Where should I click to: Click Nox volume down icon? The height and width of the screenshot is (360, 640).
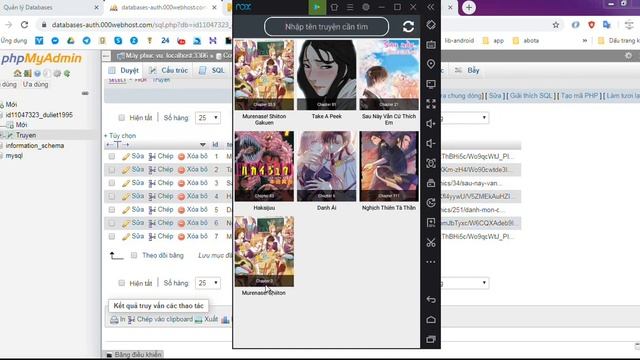431,143
